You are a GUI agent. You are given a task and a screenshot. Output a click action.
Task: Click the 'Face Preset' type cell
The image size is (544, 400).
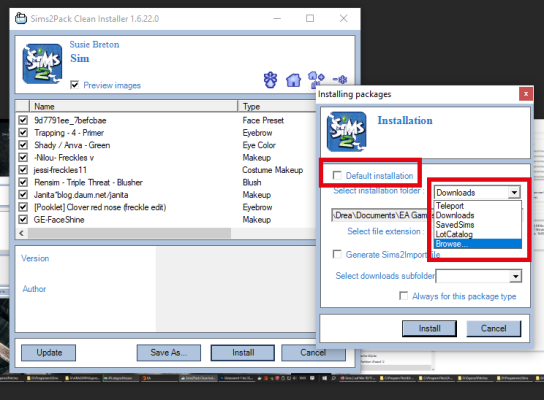pyautogui.click(x=263, y=120)
